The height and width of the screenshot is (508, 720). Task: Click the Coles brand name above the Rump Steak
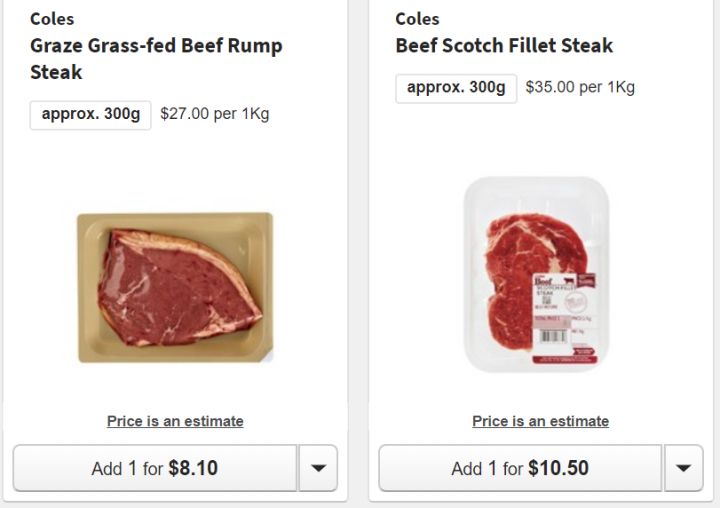tap(52, 19)
